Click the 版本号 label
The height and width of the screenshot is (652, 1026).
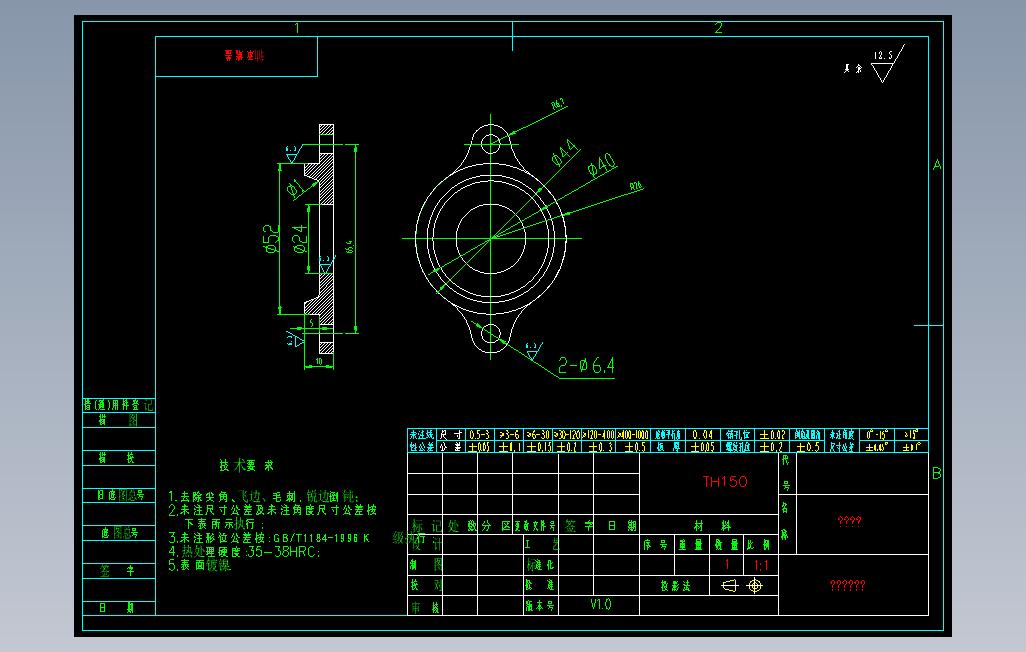[x=540, y=606]
